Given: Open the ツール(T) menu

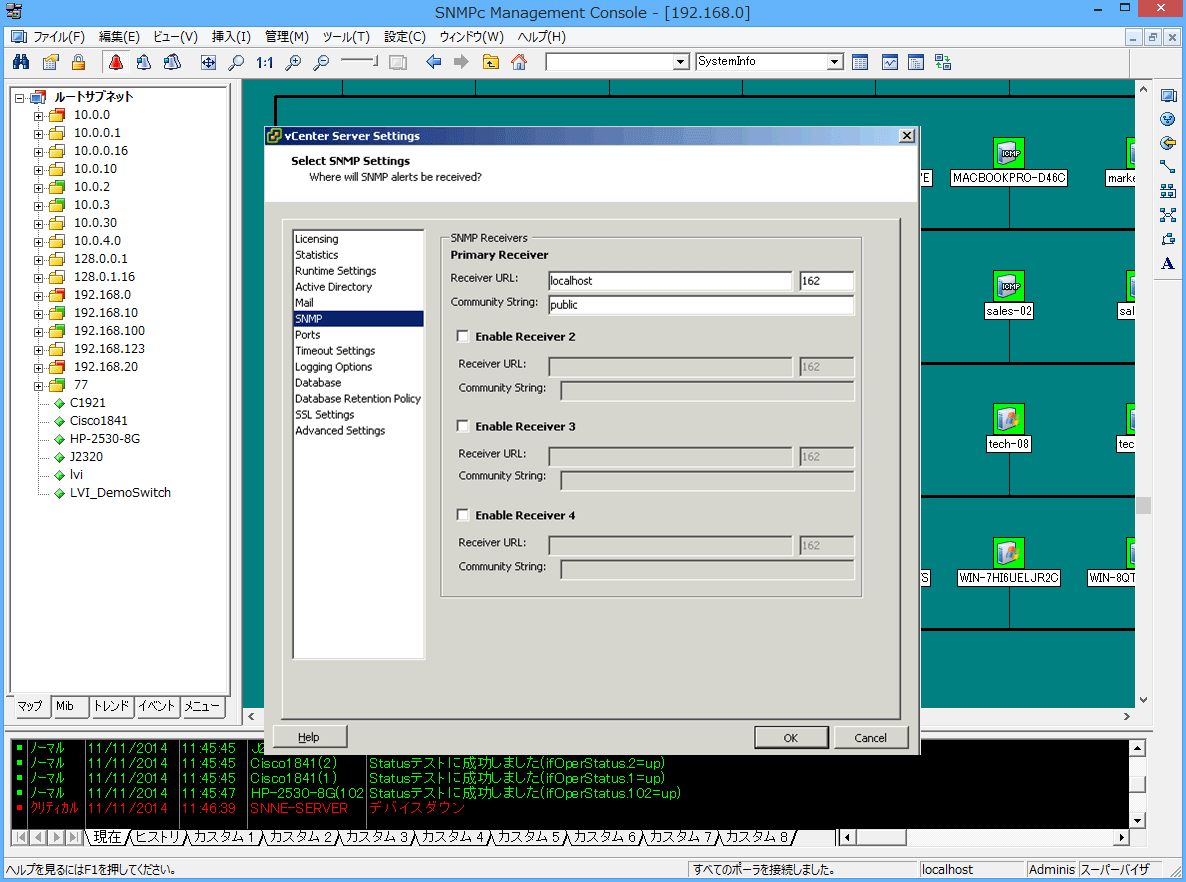Looking at the screenshot, I should tap(346, 36).
